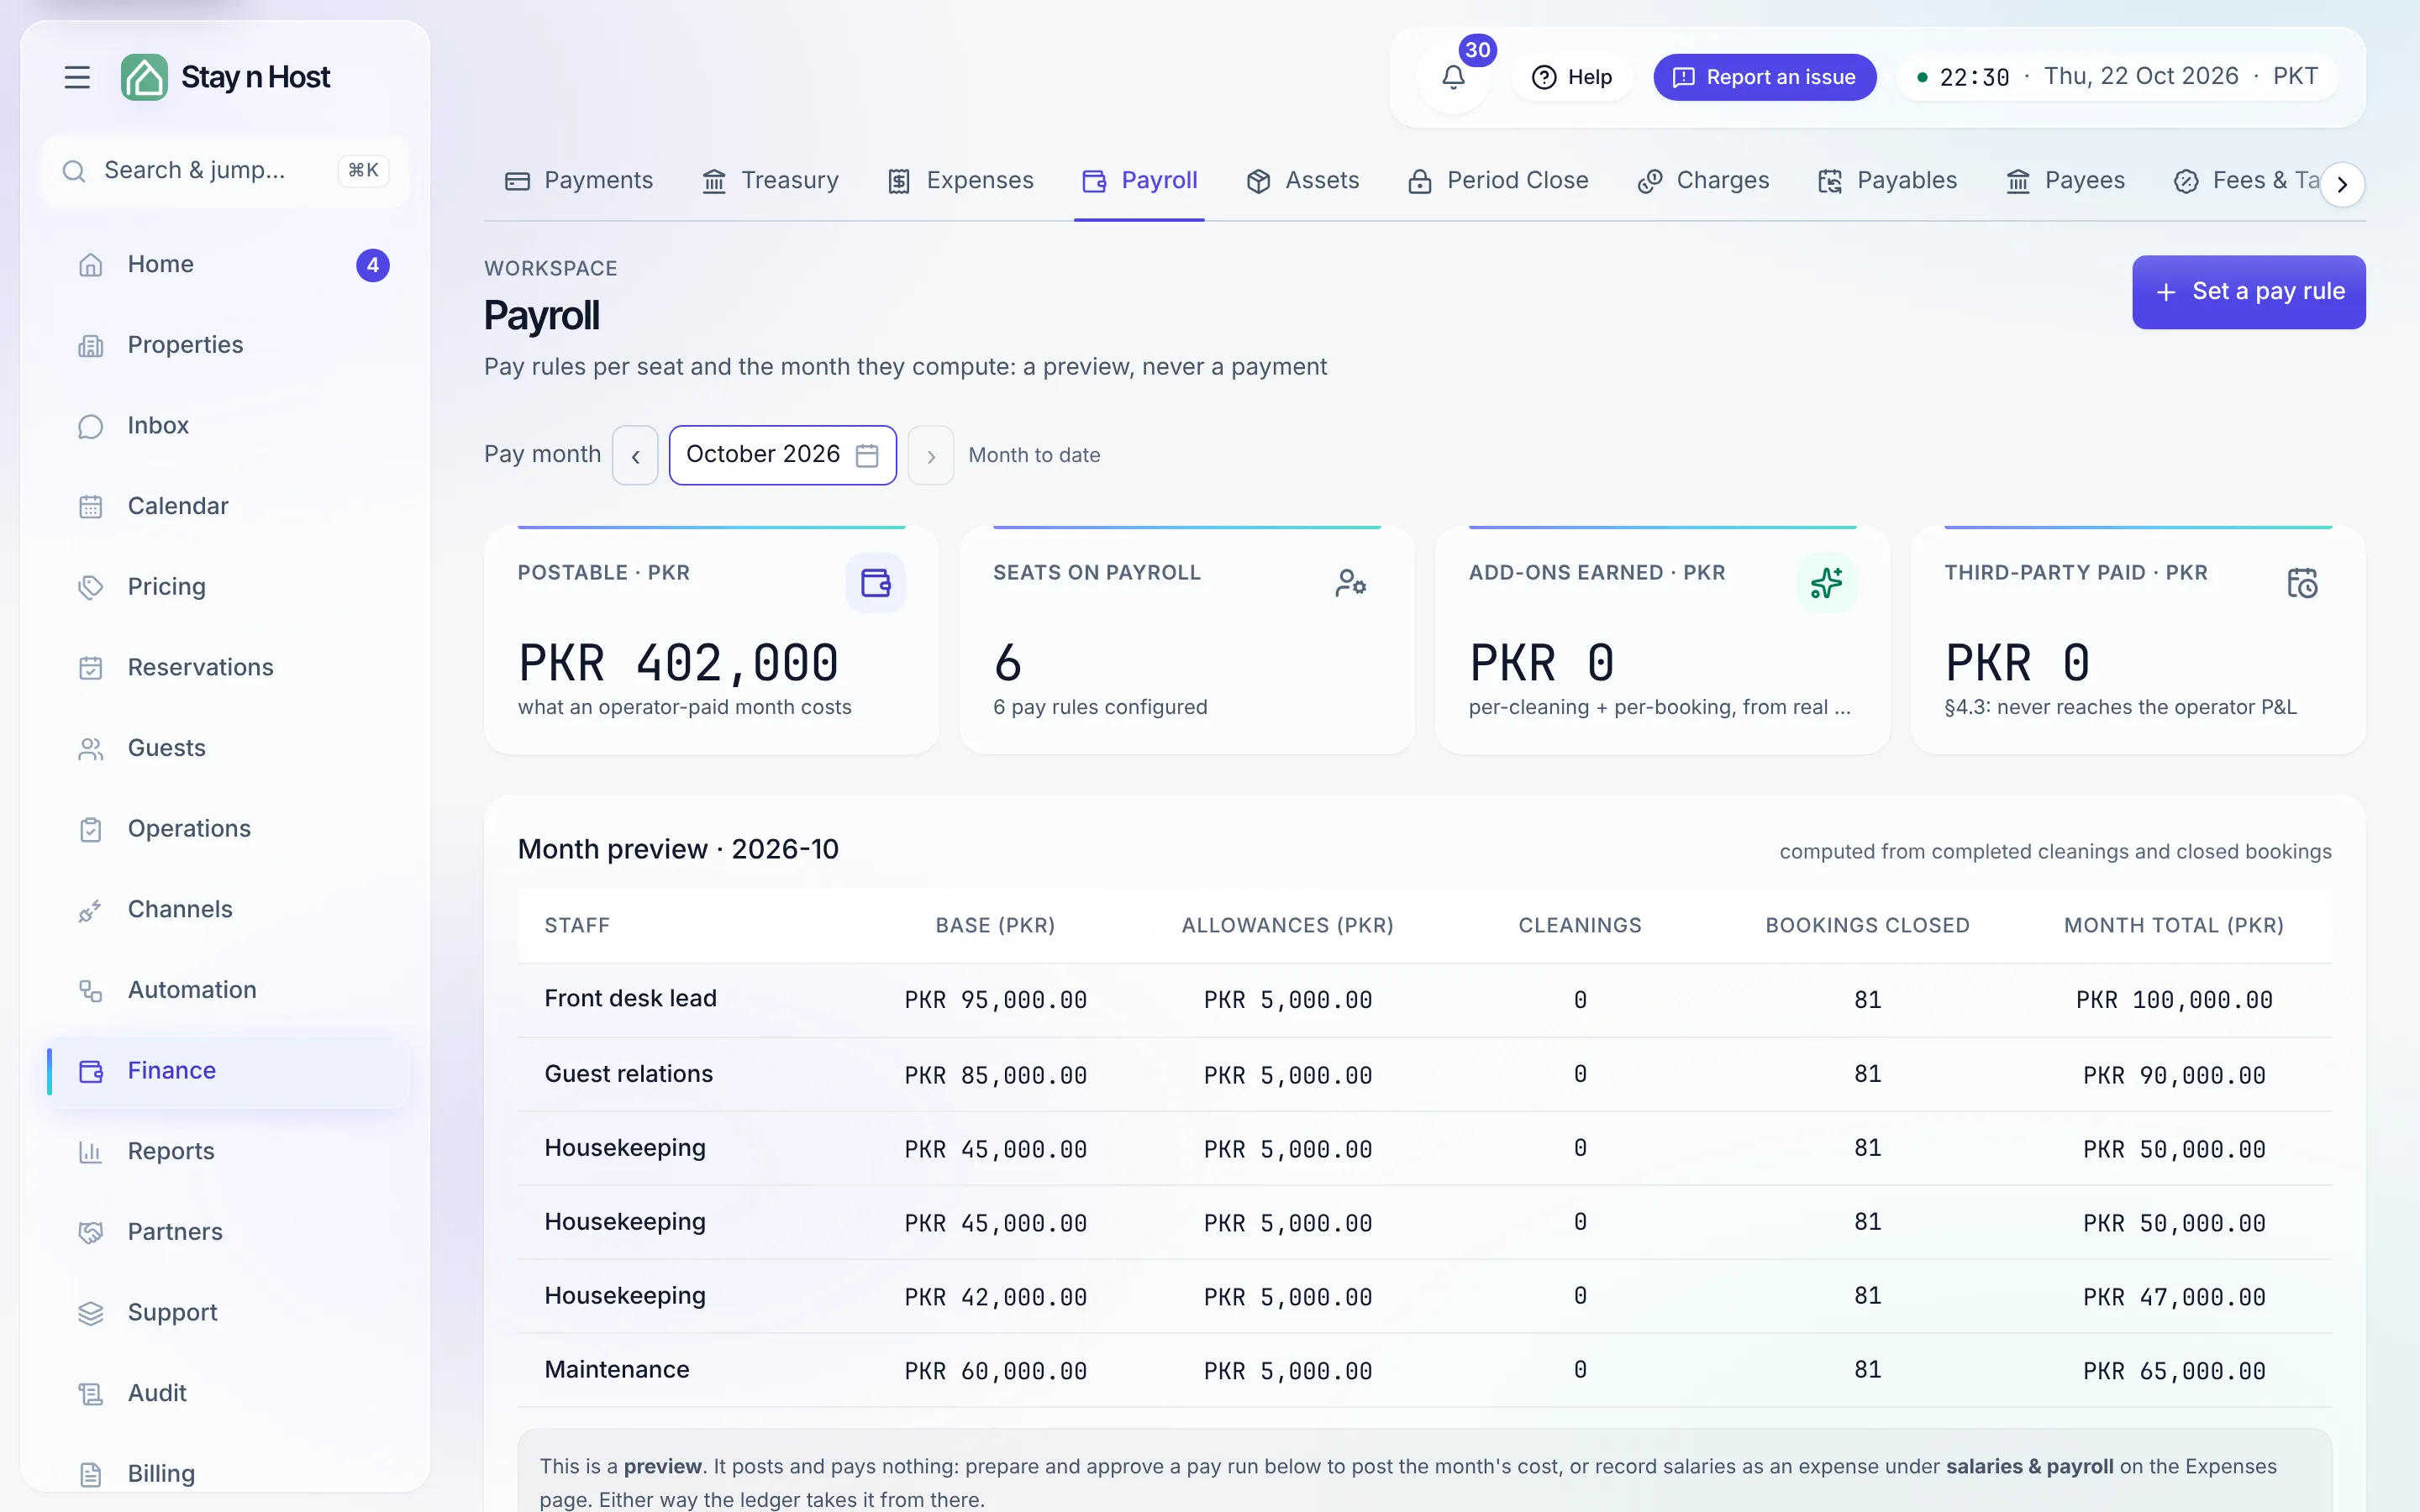Open Reports in the sidebar

click(x=225, y=1152)
